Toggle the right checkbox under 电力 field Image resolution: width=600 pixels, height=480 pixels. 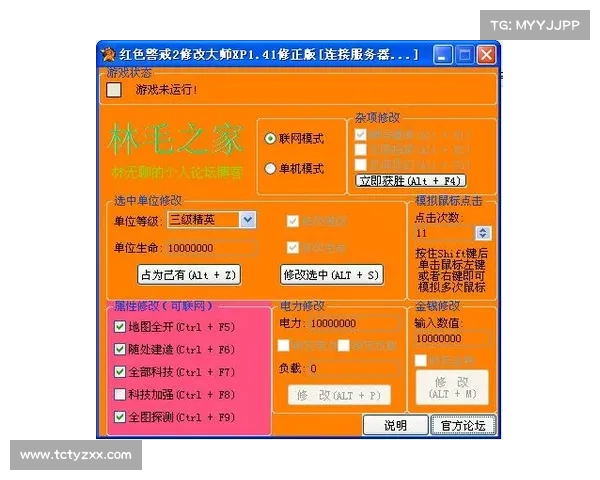(344, 345)
